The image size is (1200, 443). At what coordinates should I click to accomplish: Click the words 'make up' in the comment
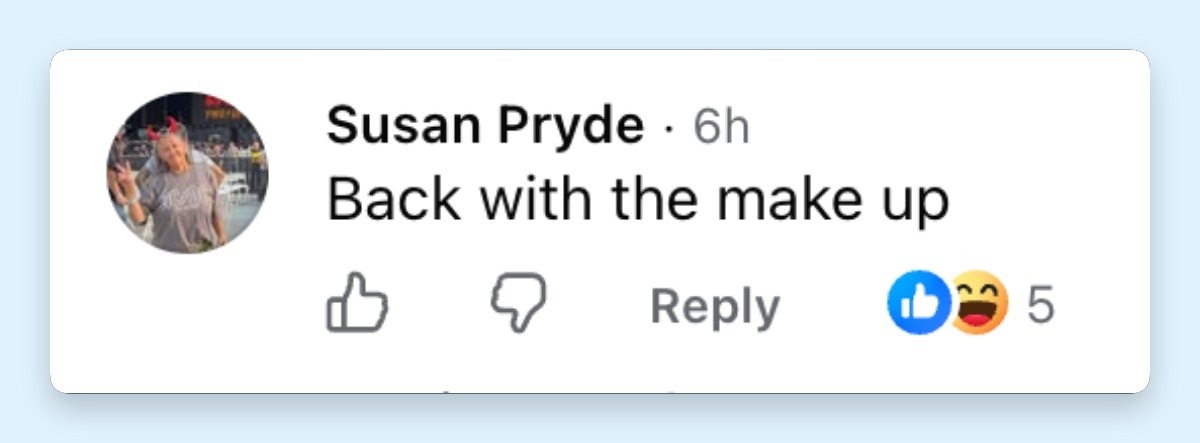(x=841, y=203)
